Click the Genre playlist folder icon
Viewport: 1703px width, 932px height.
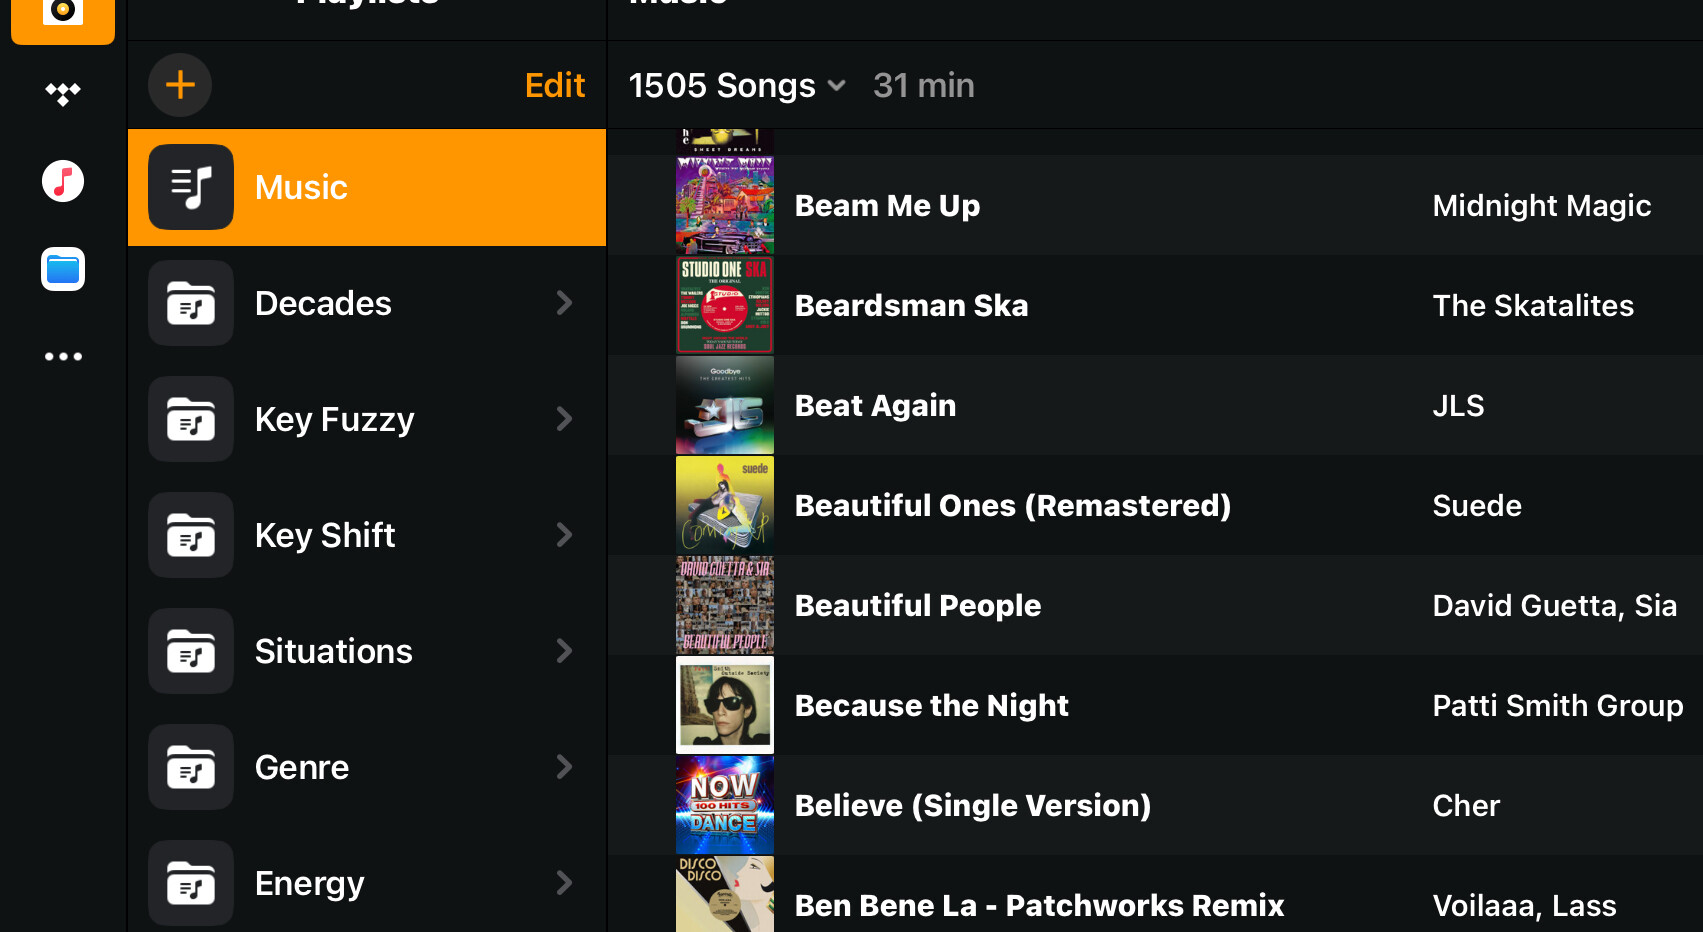click(x=191, y=767)
